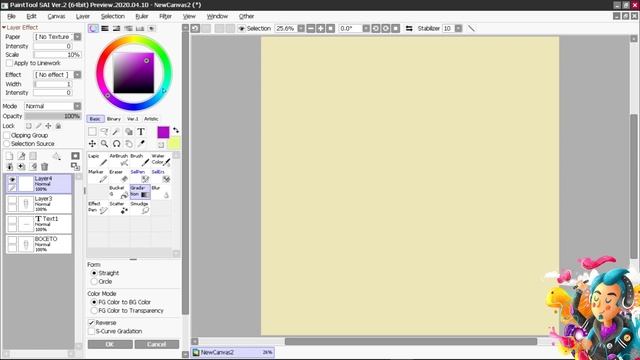This screenshot has width=640, height=360.
Task: Select the eyedropper color picker tool
Action: click(141, 144)
